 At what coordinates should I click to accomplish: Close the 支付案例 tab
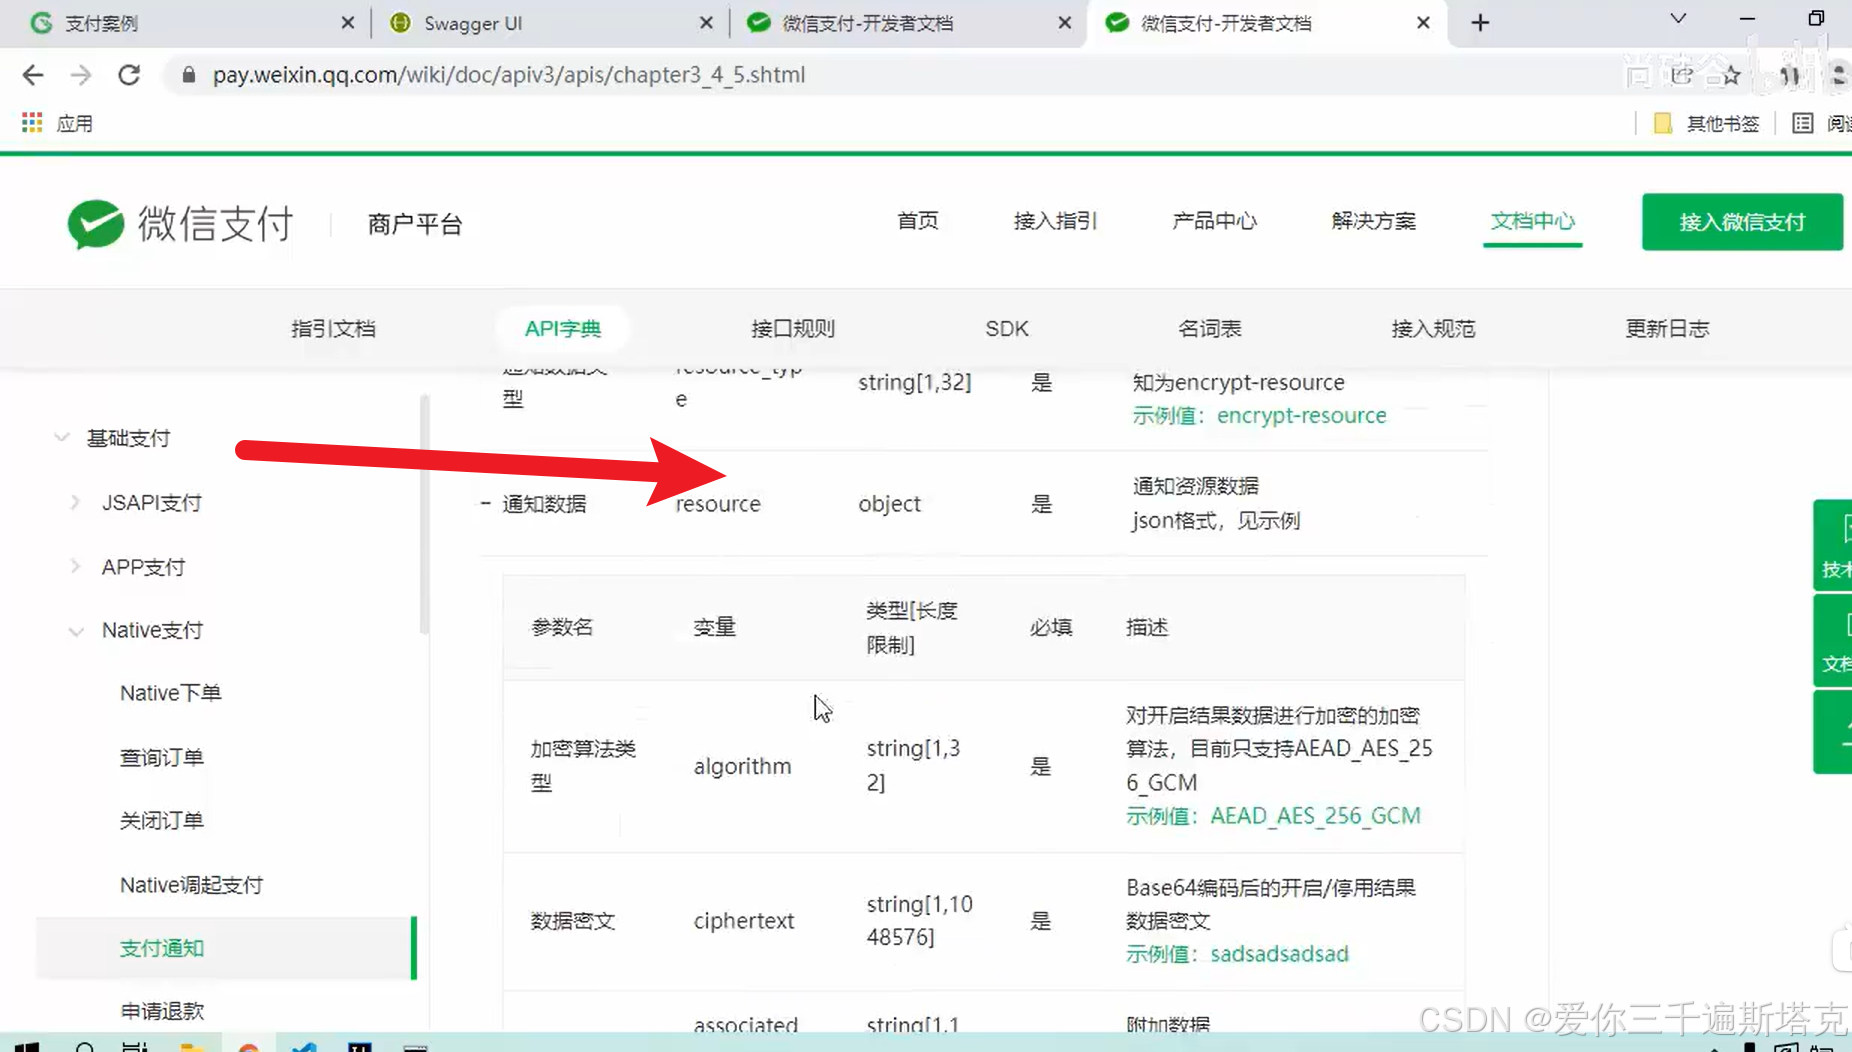tap(347, 23)
